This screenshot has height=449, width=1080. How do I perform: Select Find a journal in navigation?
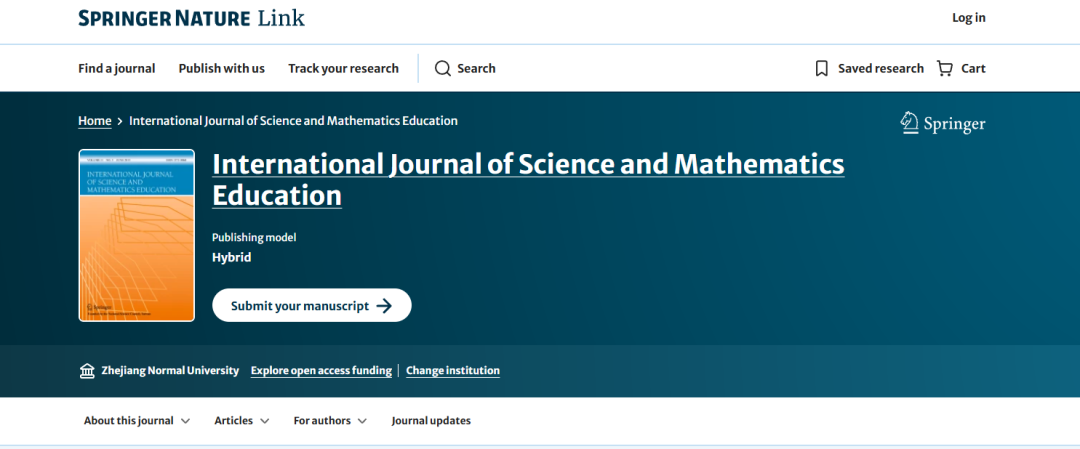point(117,68)
